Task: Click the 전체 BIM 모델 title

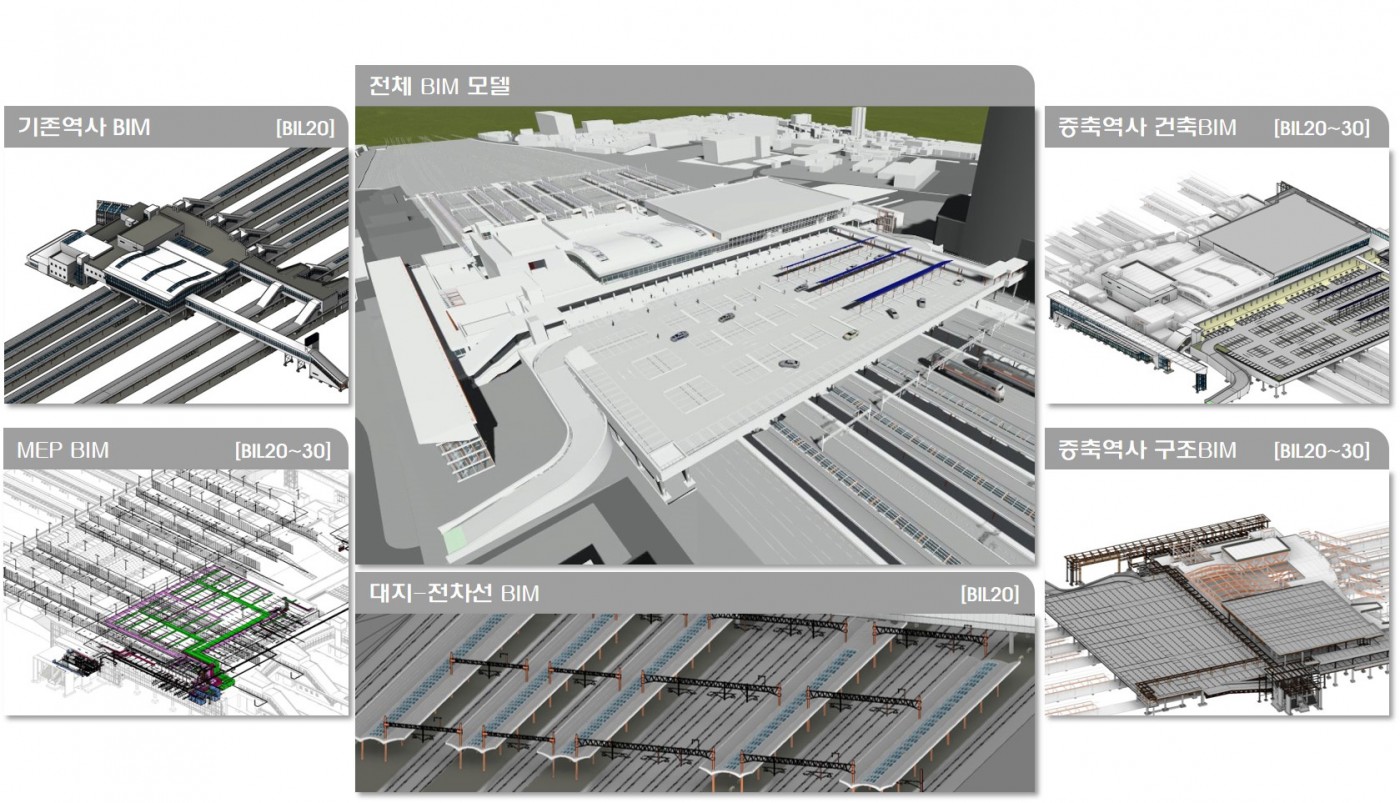Action: [440, 85]
